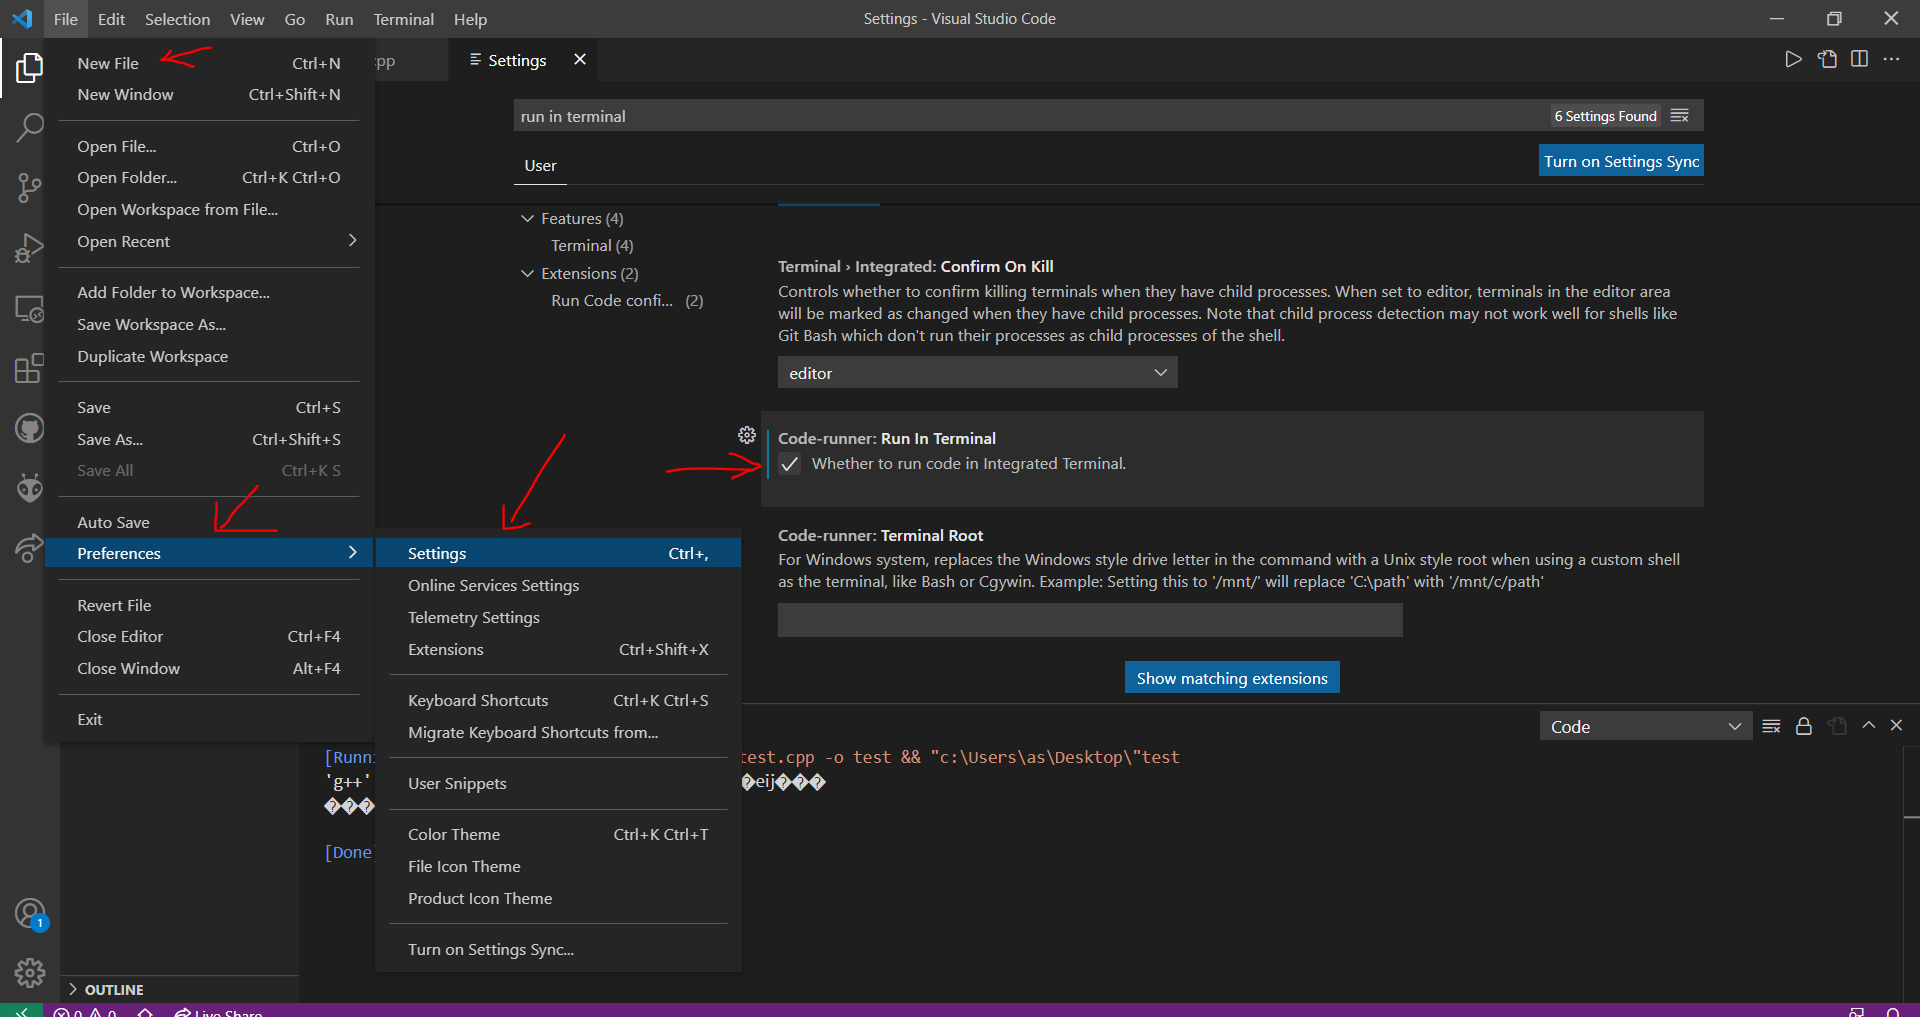Image resolution: width=1920 pixels, height=1017 pixels.
Task: Open the Search view in activity bar
Action: point(29,127)
